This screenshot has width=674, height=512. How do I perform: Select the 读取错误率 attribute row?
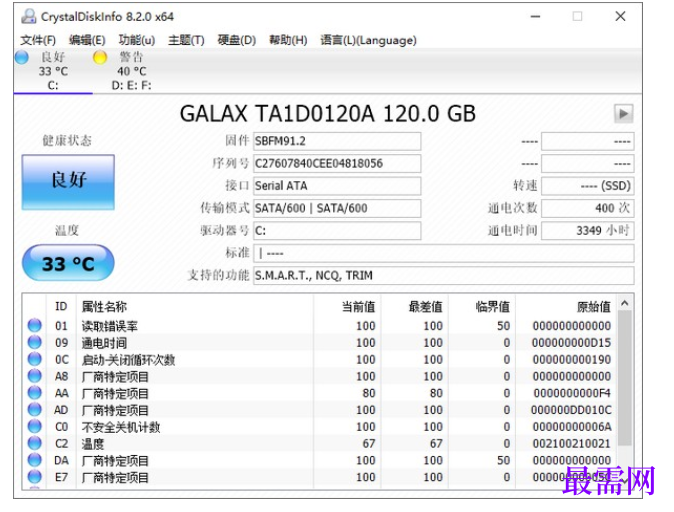pyautogui.click(x=320, y=326)
